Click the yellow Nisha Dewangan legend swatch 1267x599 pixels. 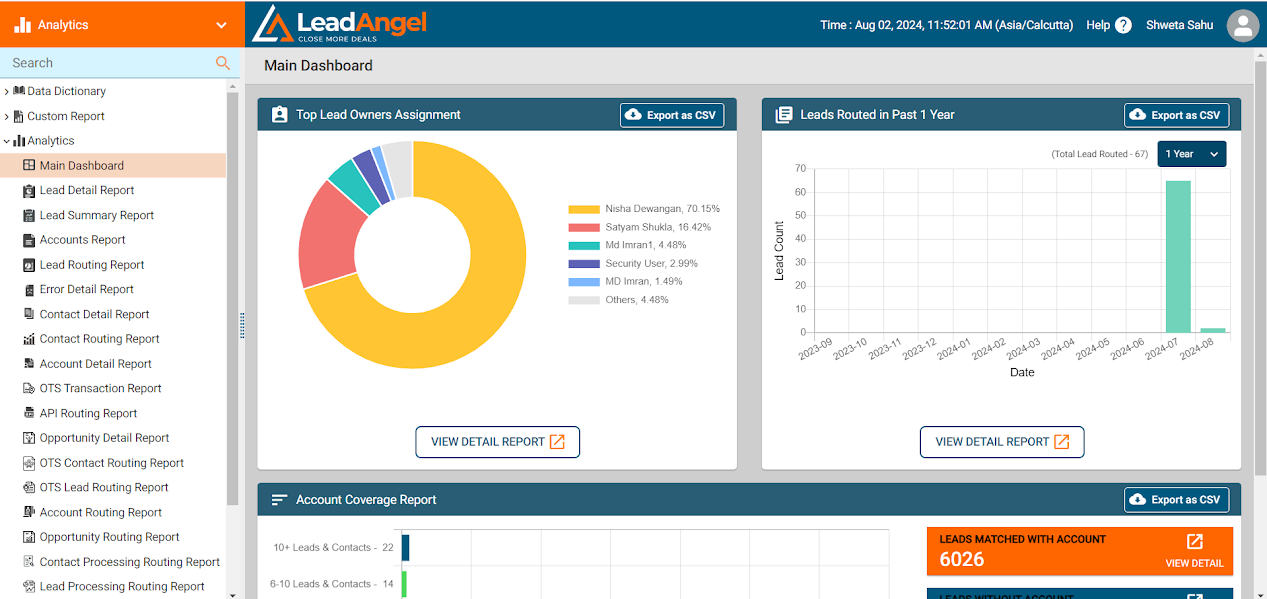(x=584, y=209)
